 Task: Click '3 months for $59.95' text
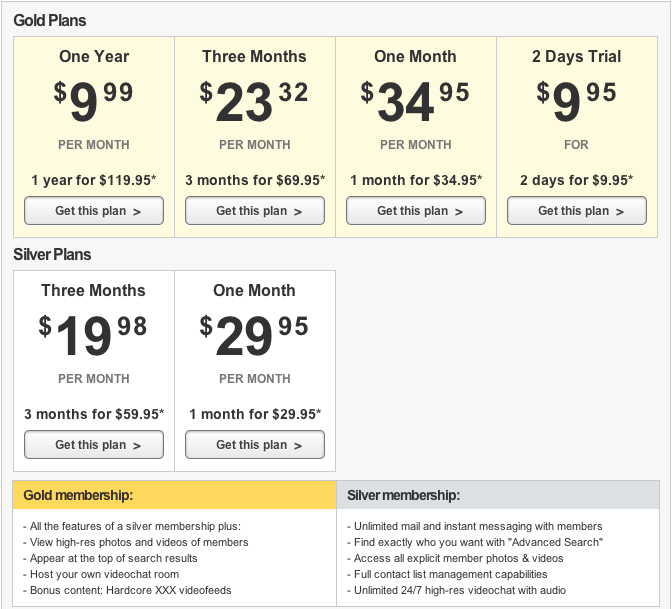coord(94,414)
